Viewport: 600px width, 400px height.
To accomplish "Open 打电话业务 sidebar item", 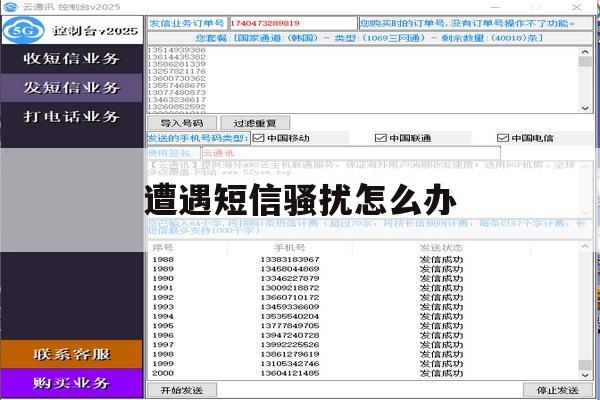I will [x=72, y=116].
